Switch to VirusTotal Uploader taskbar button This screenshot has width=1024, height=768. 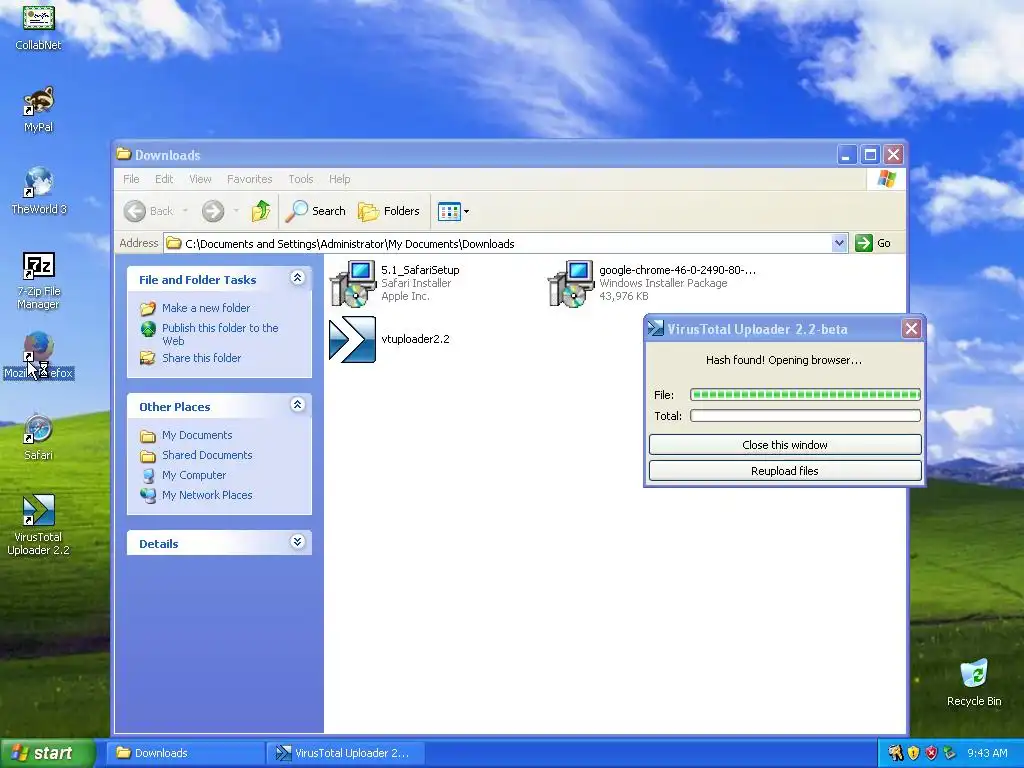[x=346, y=753]
